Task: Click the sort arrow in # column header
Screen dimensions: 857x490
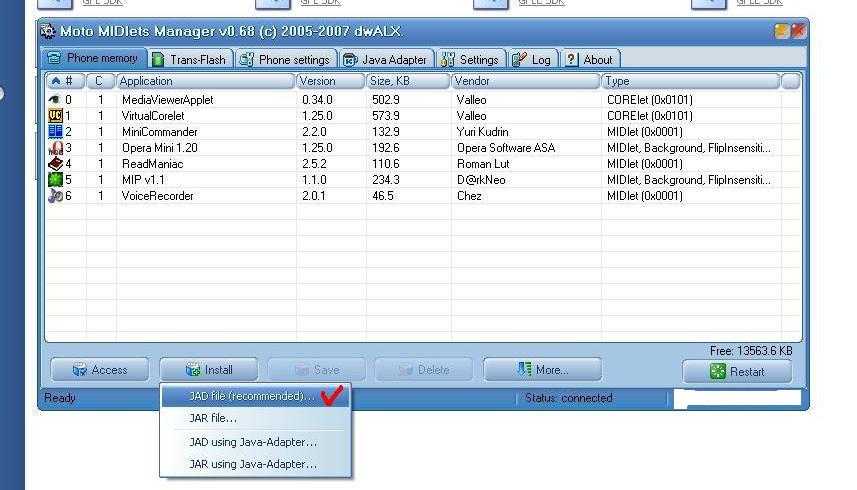Action: pos(55,81)
